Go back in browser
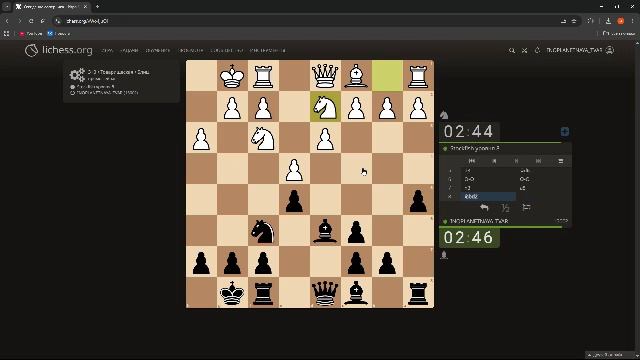Viewport: 640px width, 360px height. click(x=7, y=21)
